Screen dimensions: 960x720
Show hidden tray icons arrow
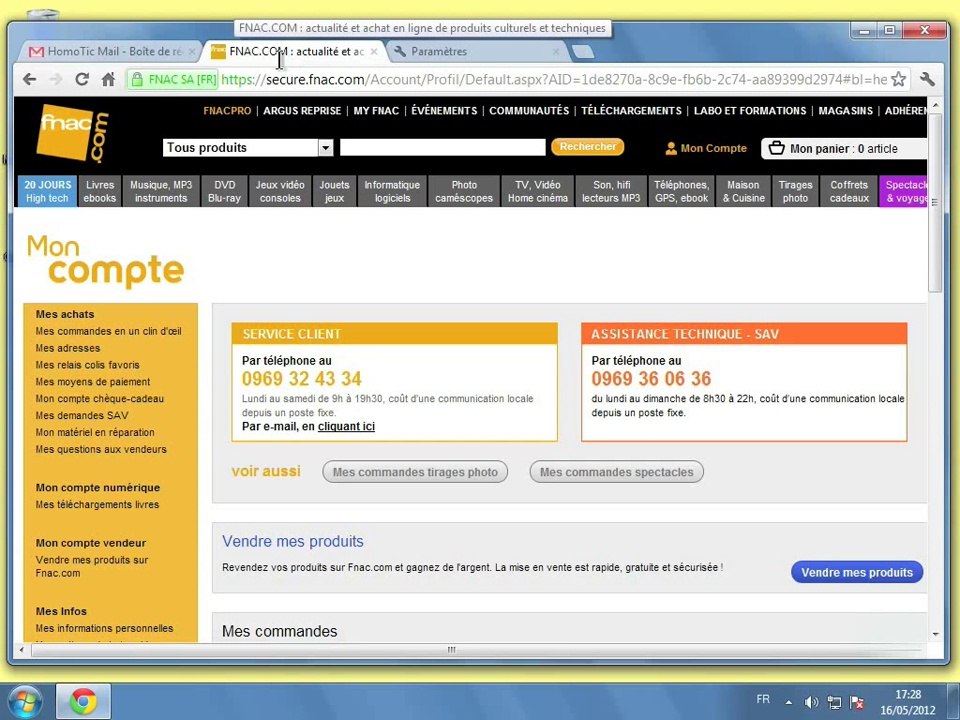click(789, 702)
